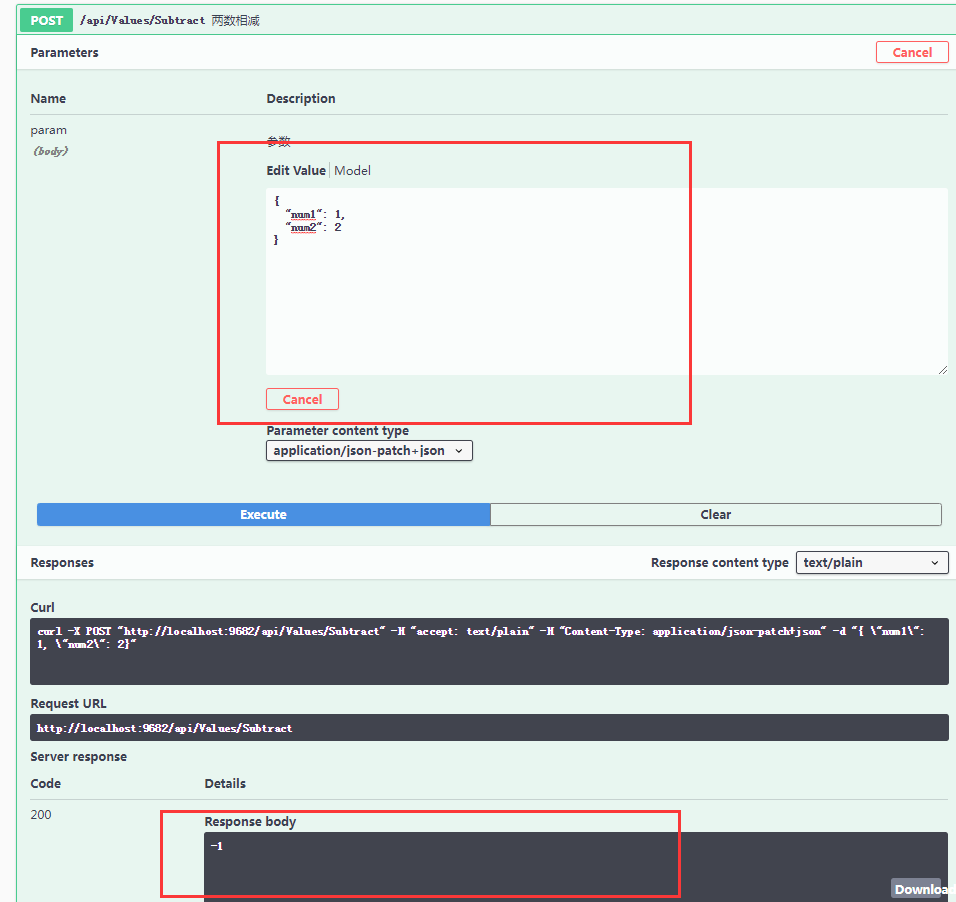Switch to the Edit Value tab
The width and height of the screenshot is (956, 902).
tap(295, 170)
